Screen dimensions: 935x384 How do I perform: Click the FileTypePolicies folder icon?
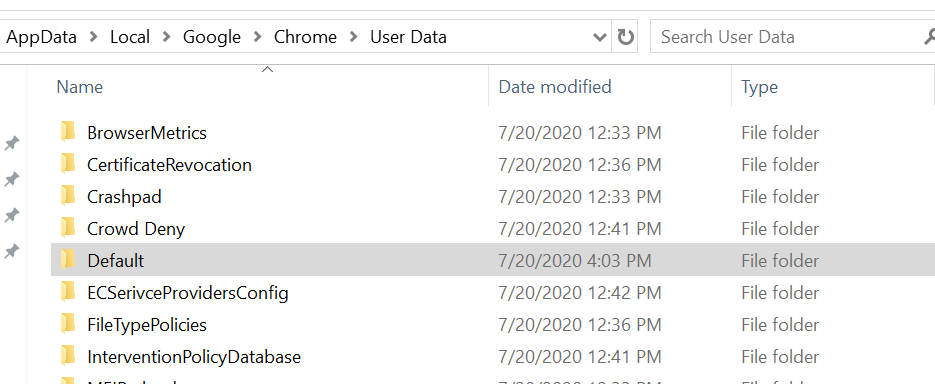69,324
